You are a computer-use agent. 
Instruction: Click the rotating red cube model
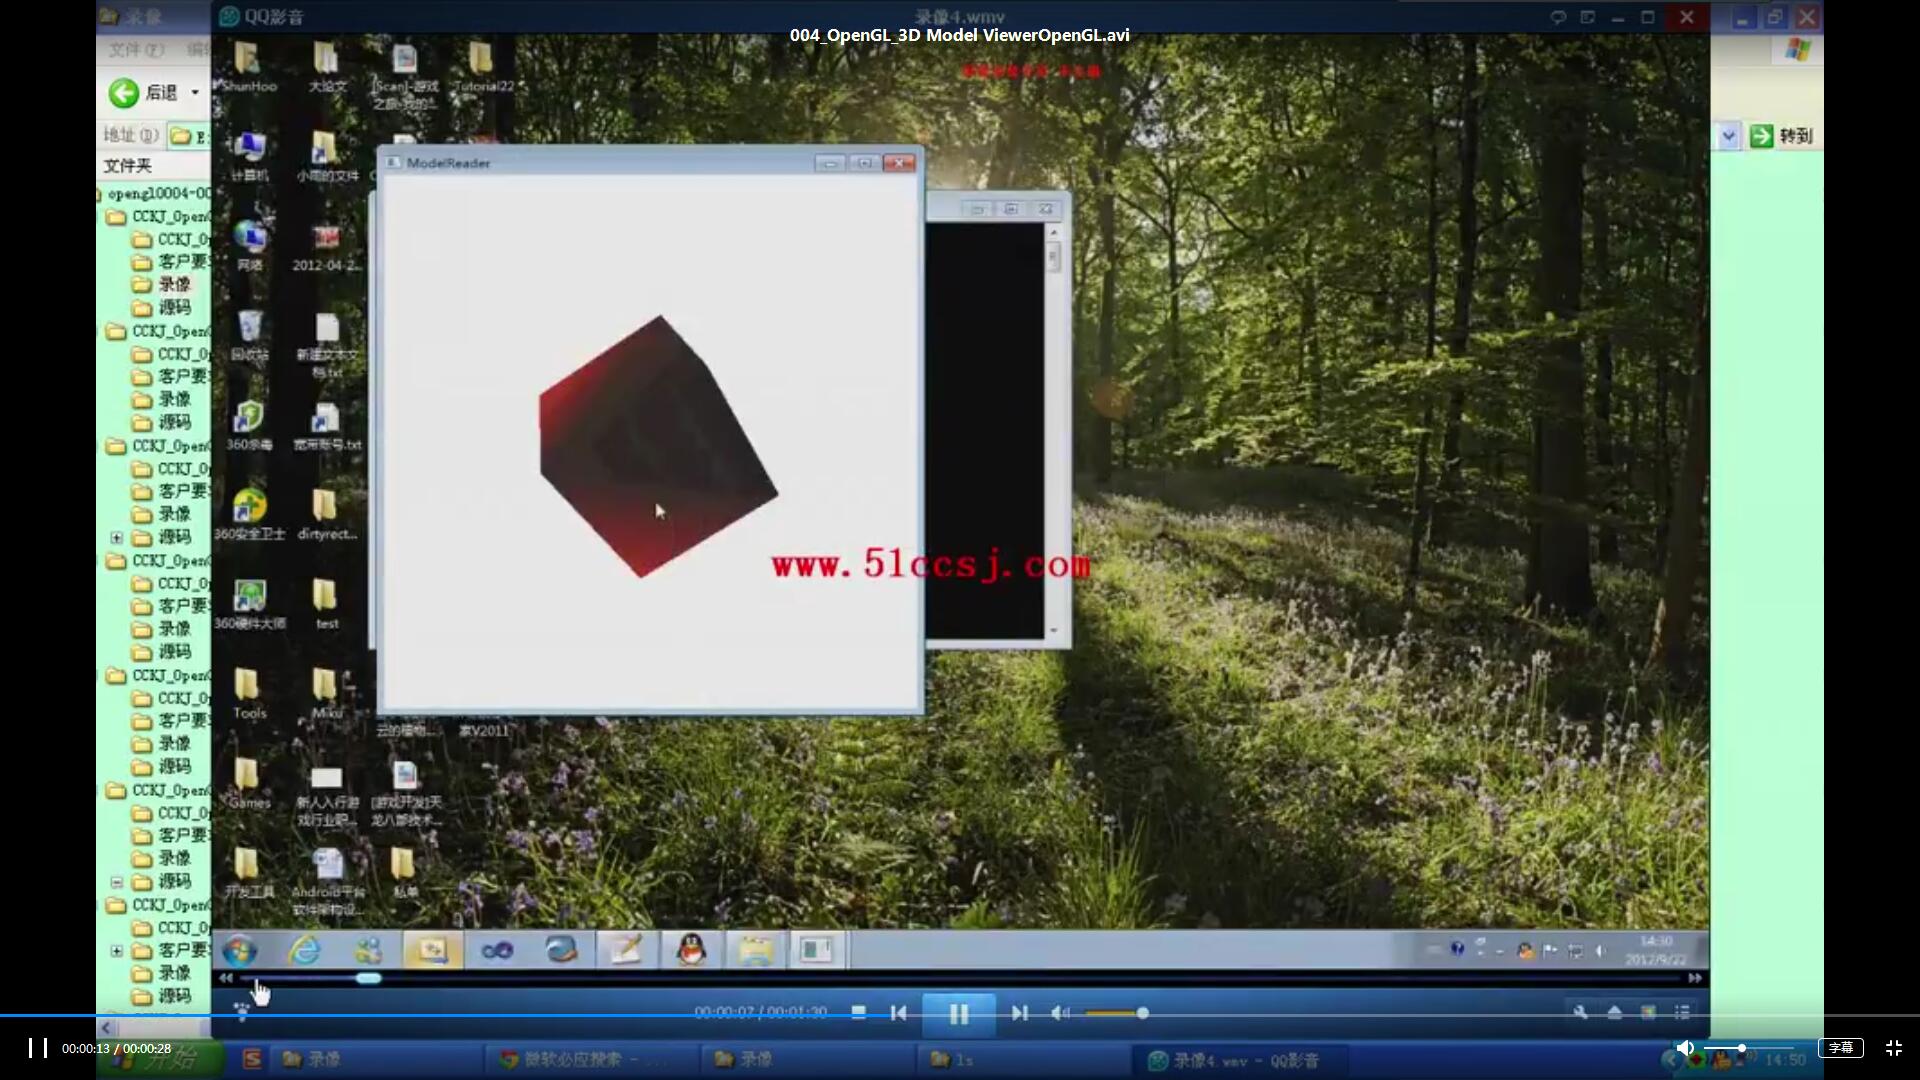[657, 447]
